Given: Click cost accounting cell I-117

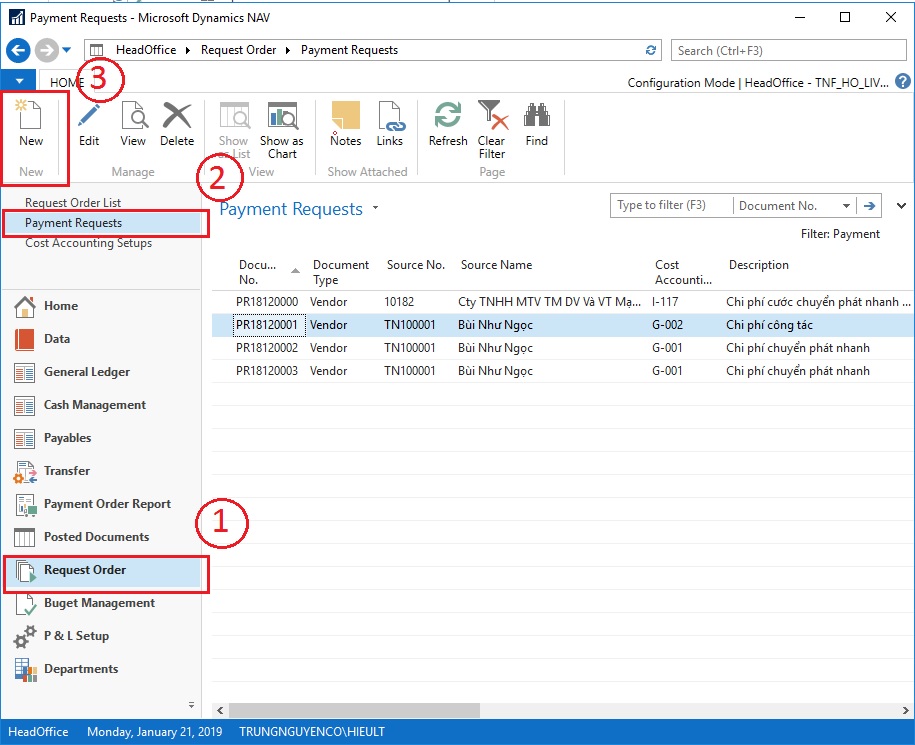Looking at the screenshot, I should click(x=665, y=302).
